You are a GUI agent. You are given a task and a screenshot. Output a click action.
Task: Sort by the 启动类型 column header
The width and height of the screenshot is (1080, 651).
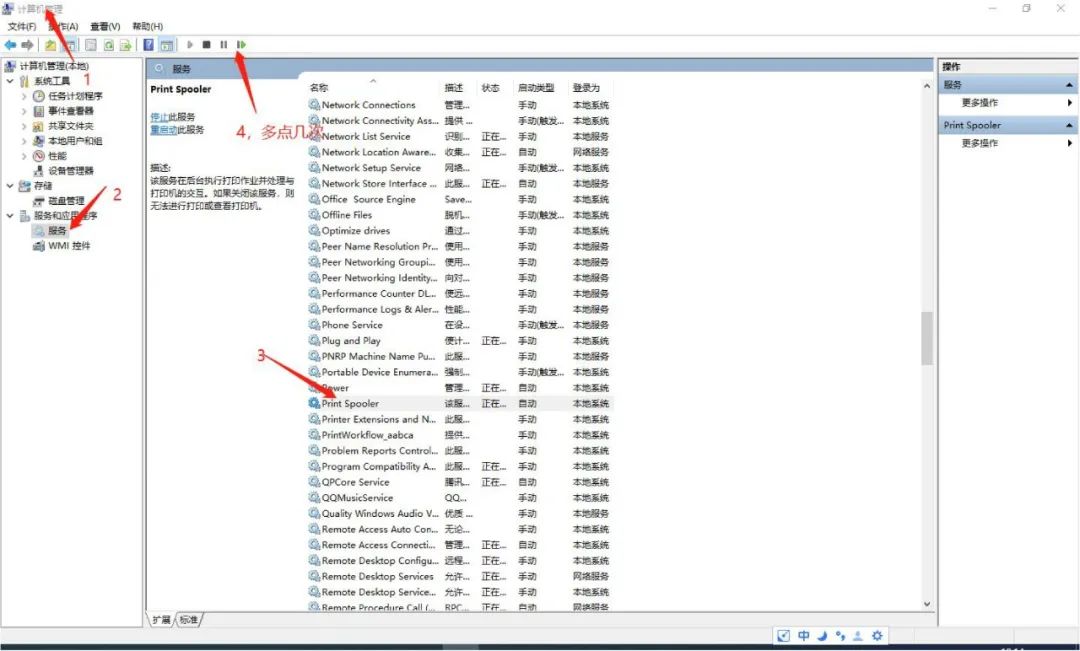[536, 87]
